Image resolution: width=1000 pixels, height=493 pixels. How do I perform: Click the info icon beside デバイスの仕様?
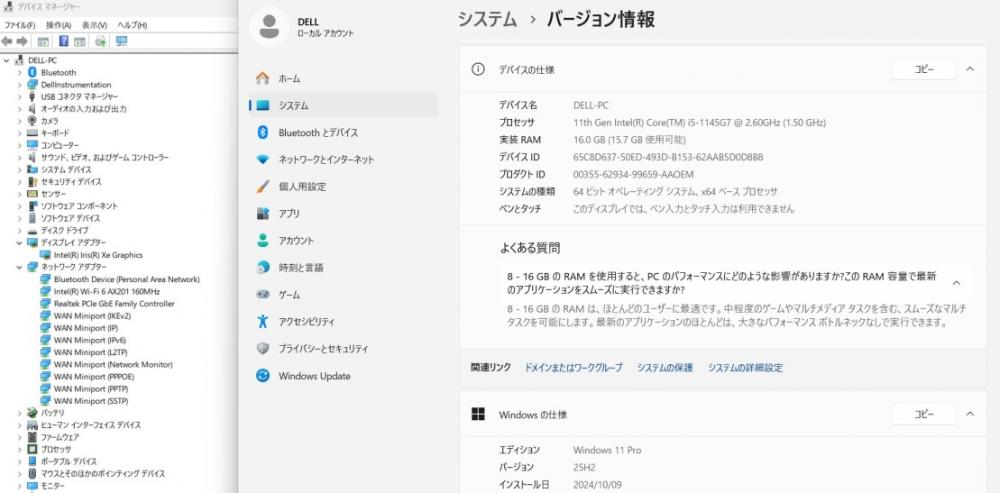[478, 70]
